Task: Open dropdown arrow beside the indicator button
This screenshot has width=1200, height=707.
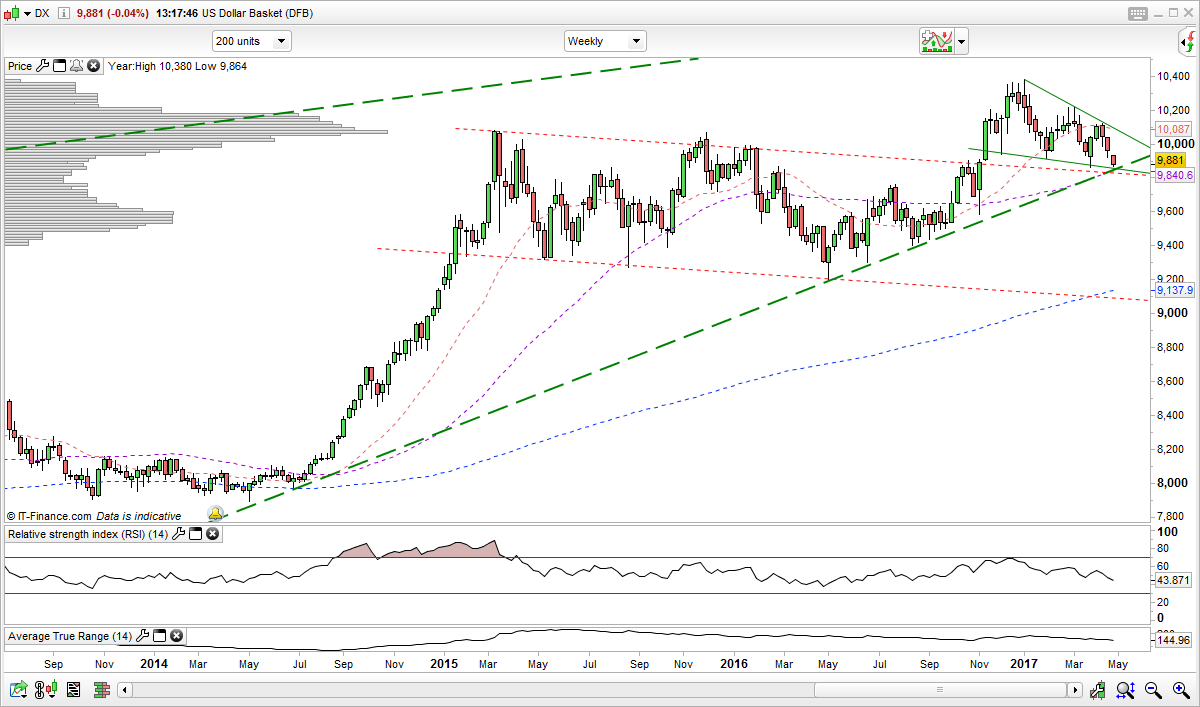Action: pos(961,41)
